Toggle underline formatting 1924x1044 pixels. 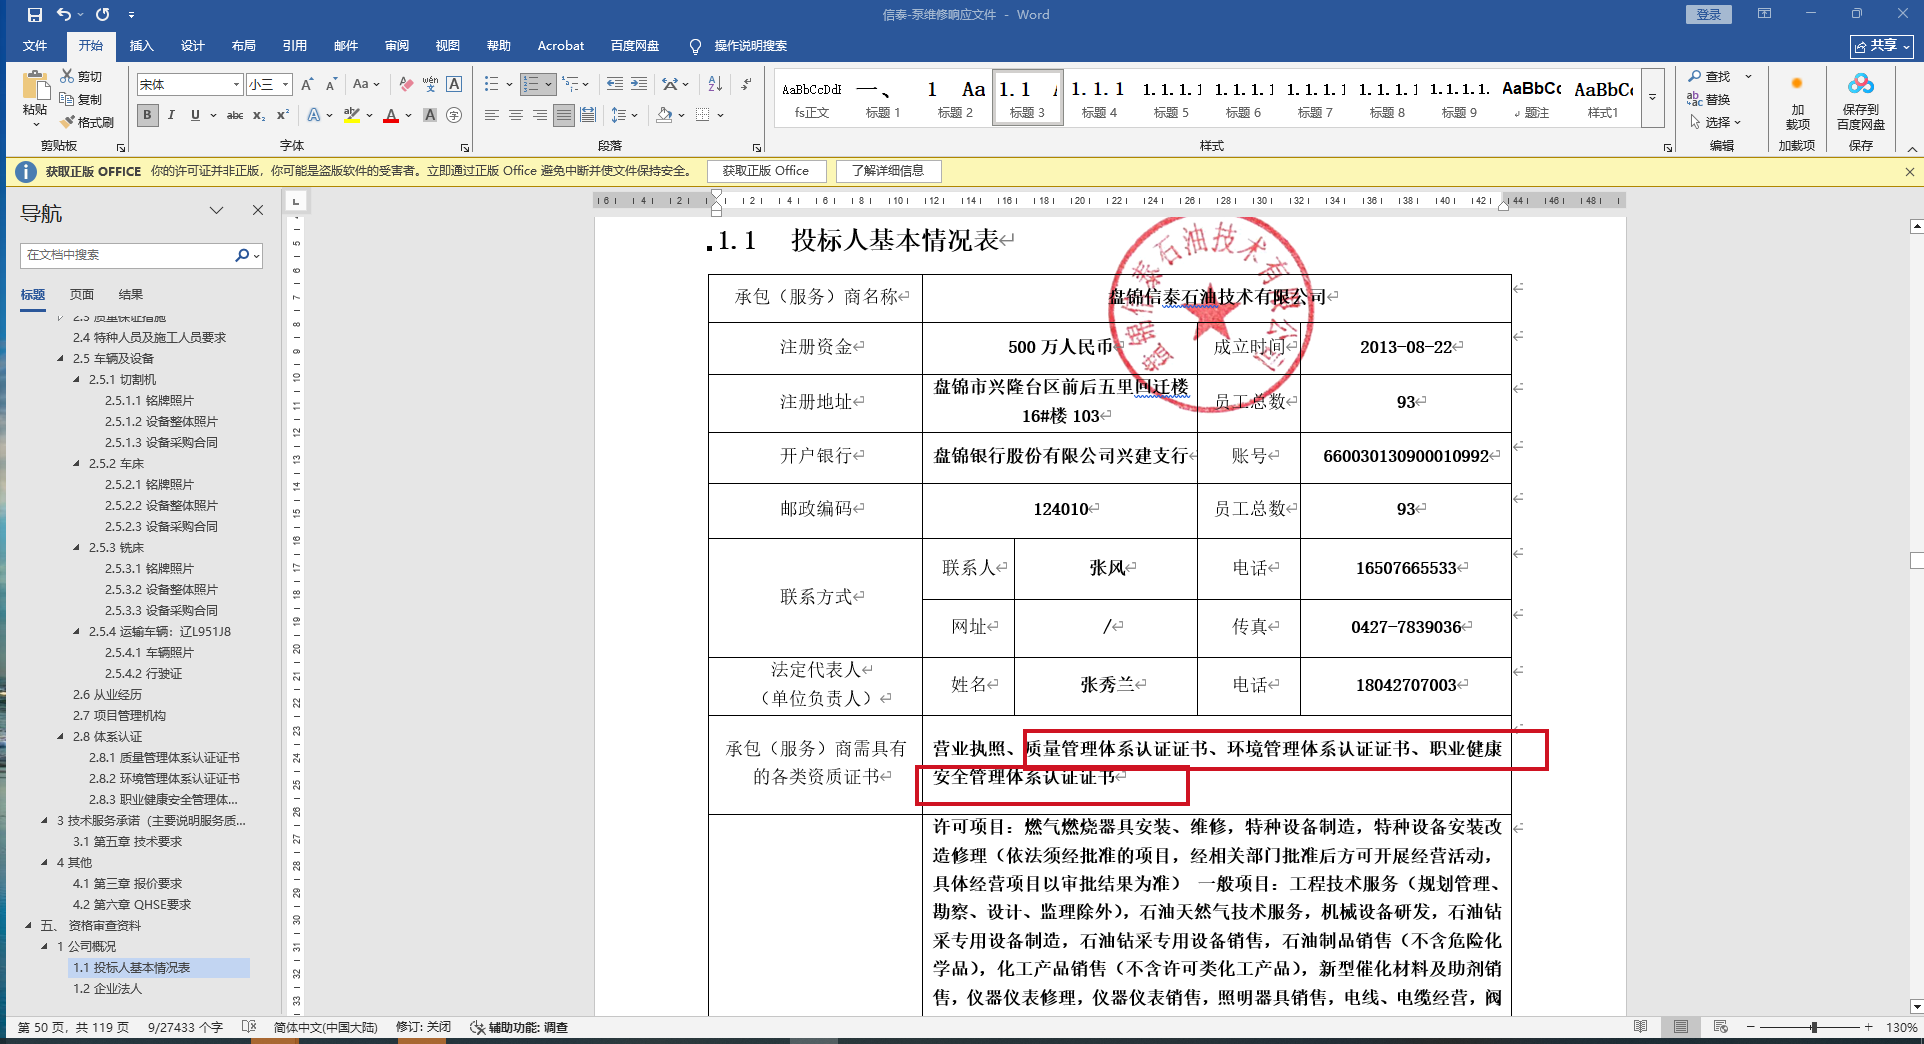[195, 115]
